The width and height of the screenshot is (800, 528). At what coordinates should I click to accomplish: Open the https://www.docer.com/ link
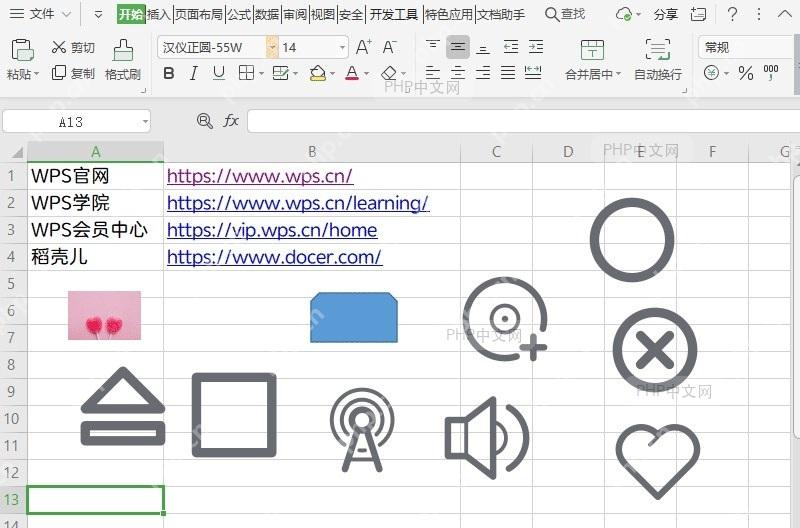coord(274,257)
